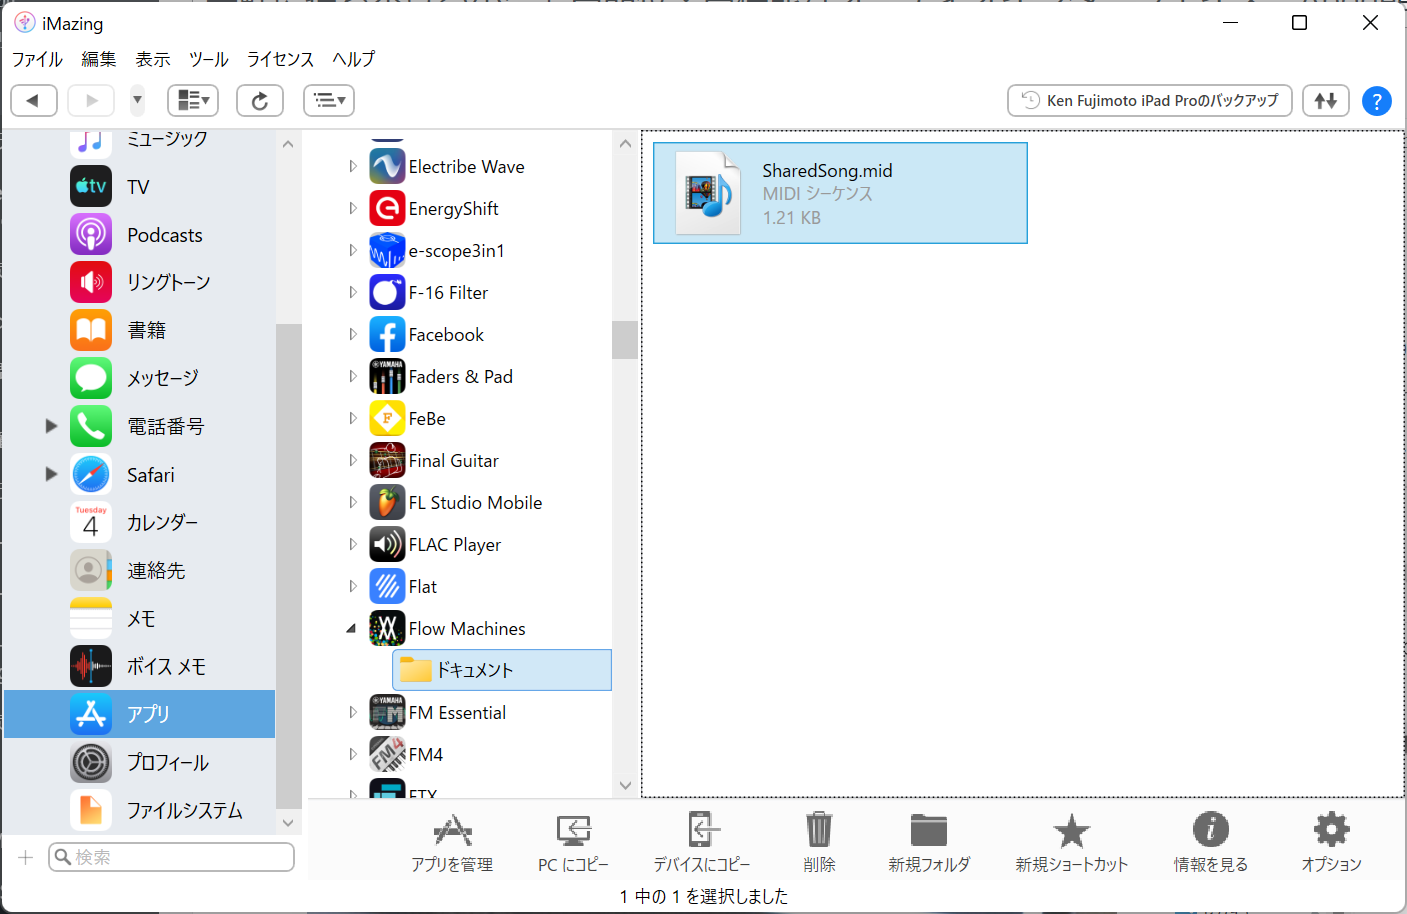This screenshot has width=1407, height=914.
Task: Open the list options dropdown
Action: (329, 100)
